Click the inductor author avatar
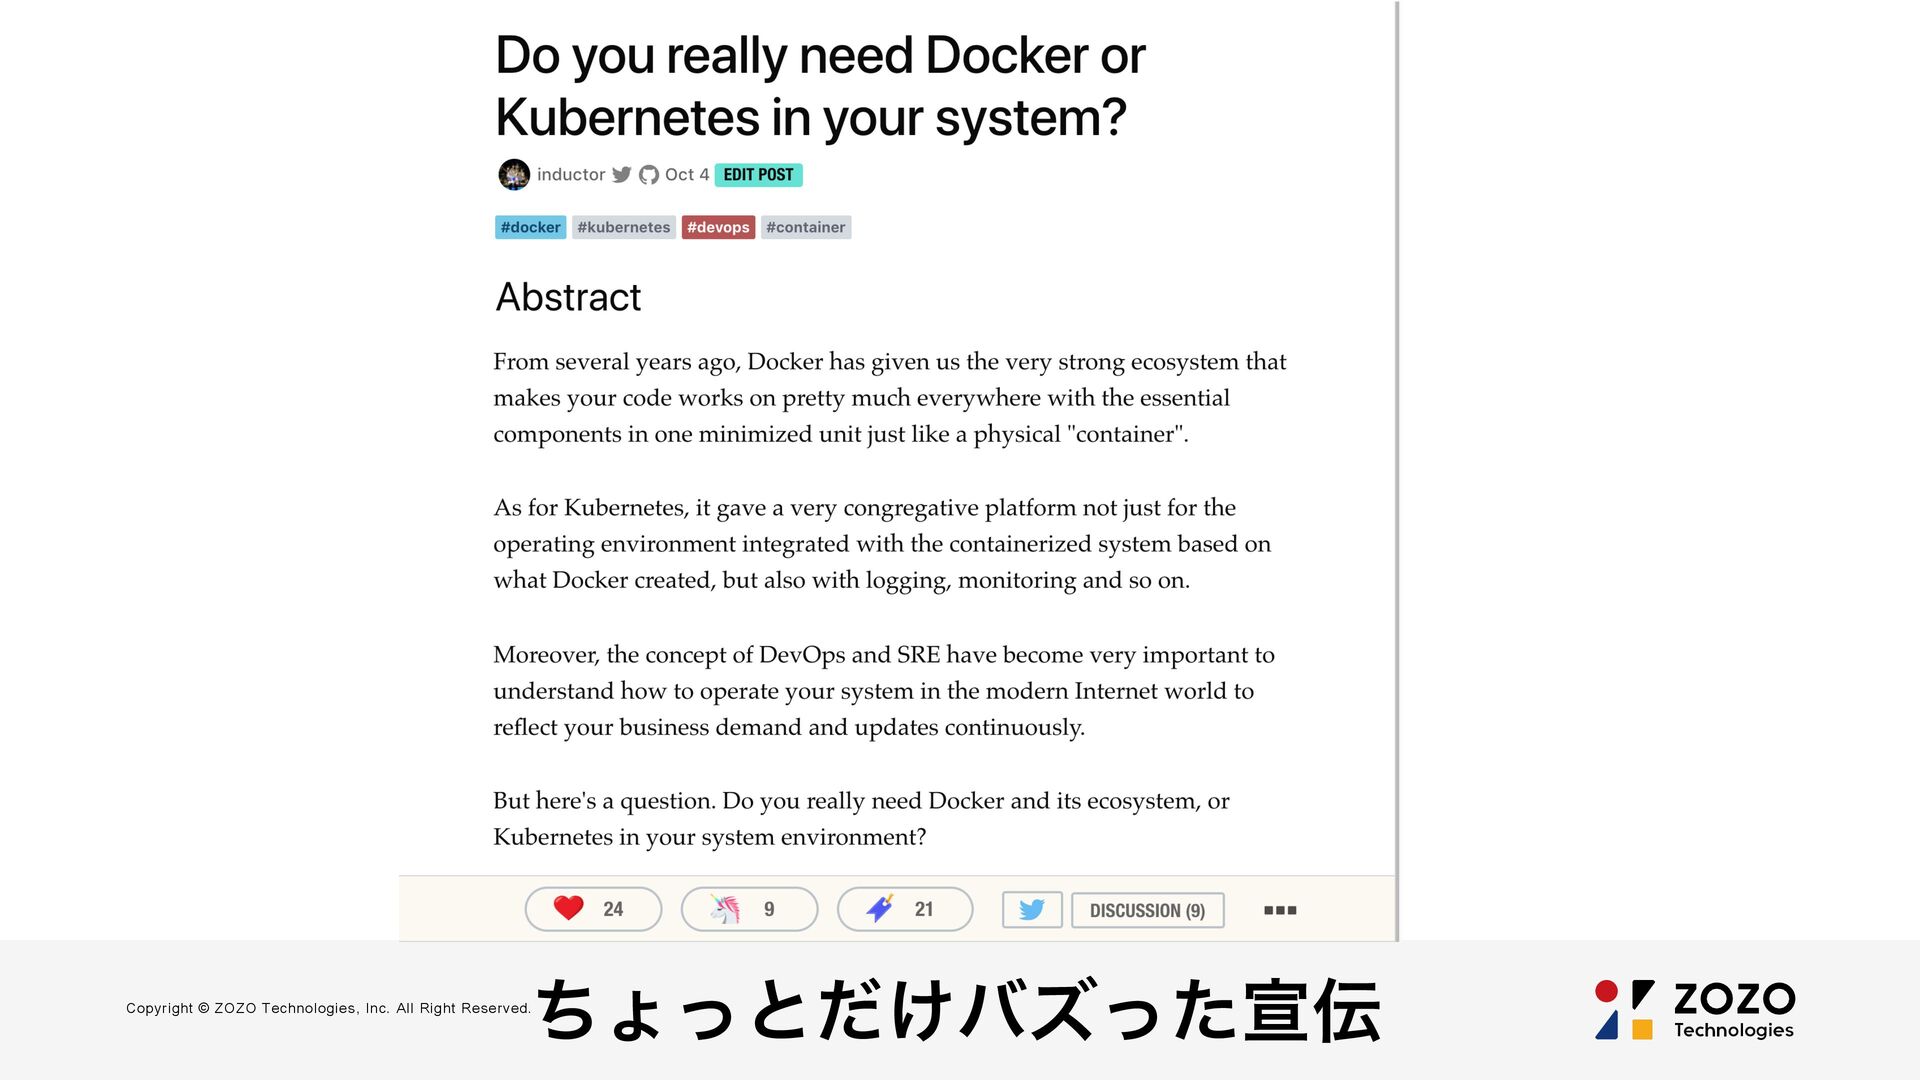 514,174
